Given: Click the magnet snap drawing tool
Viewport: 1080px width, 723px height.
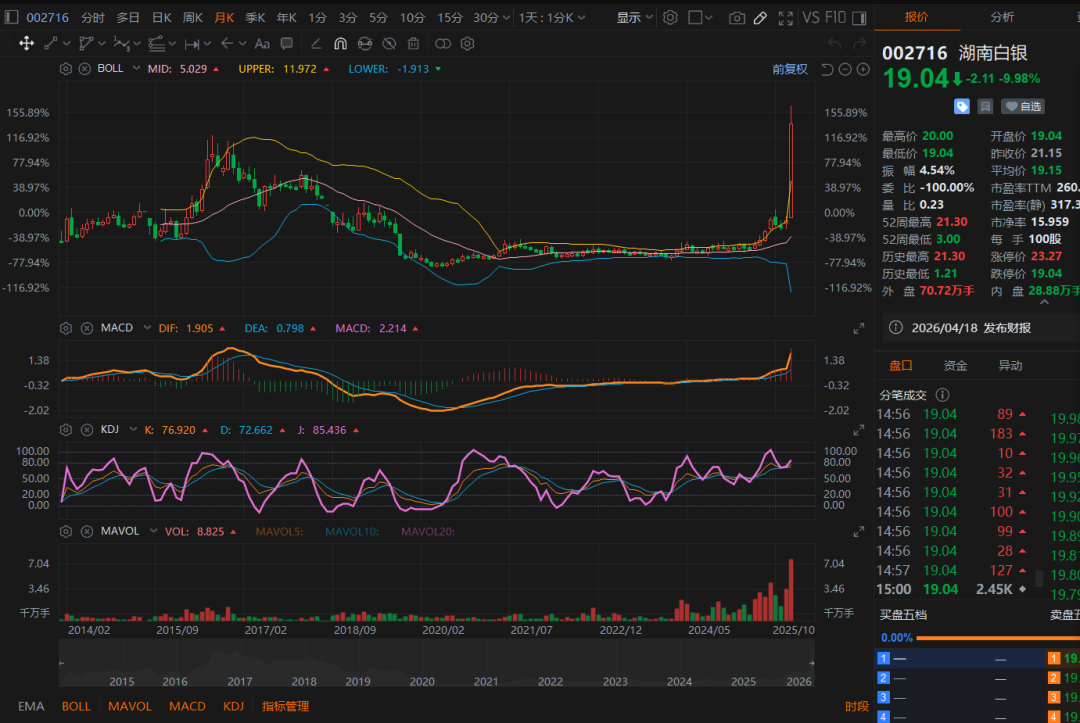Looking at the screenshot, I should point(339,43).
